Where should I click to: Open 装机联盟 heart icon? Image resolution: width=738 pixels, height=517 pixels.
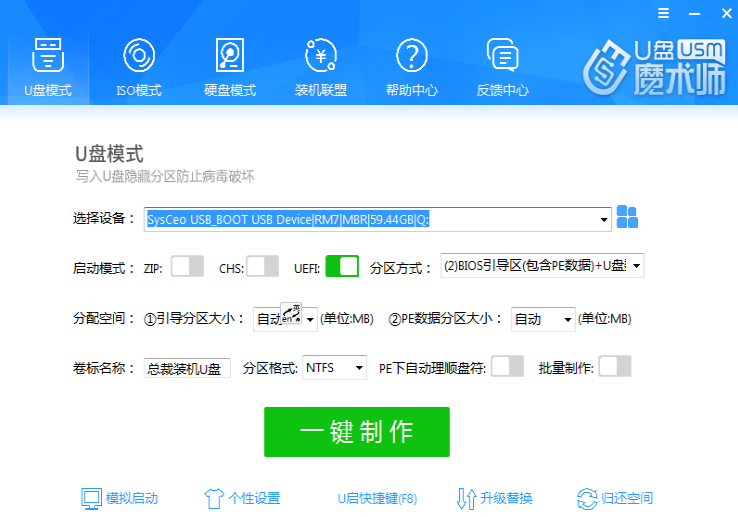(x=321, y=56)
